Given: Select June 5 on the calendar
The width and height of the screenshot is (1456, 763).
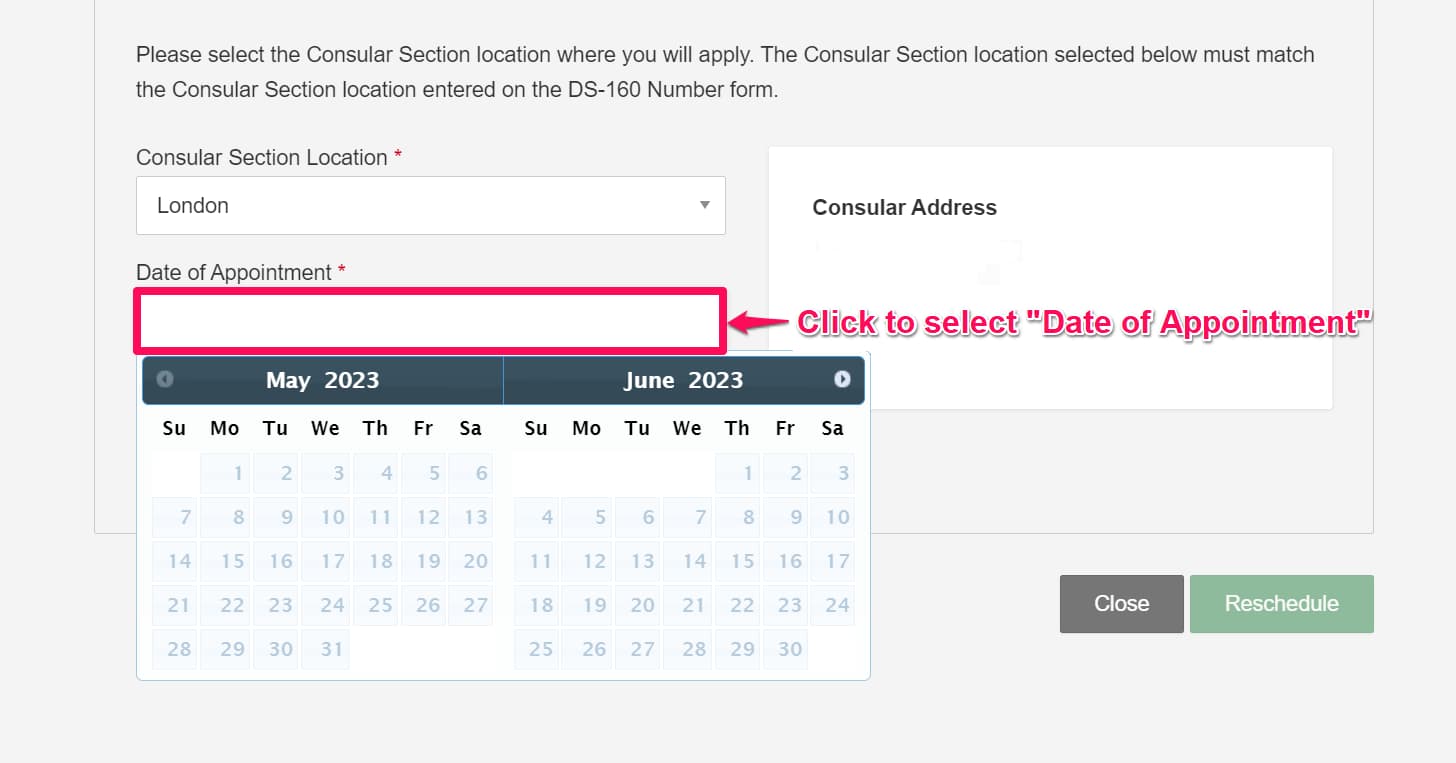Looking at the screenshot, I should coord(587,517).
